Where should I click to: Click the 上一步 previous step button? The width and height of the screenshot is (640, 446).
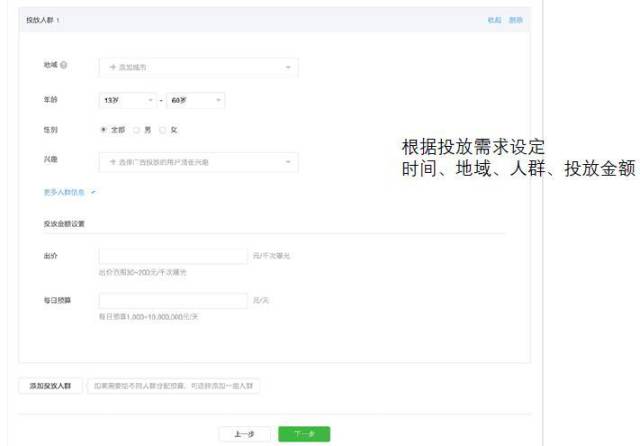tap(243, 434)
